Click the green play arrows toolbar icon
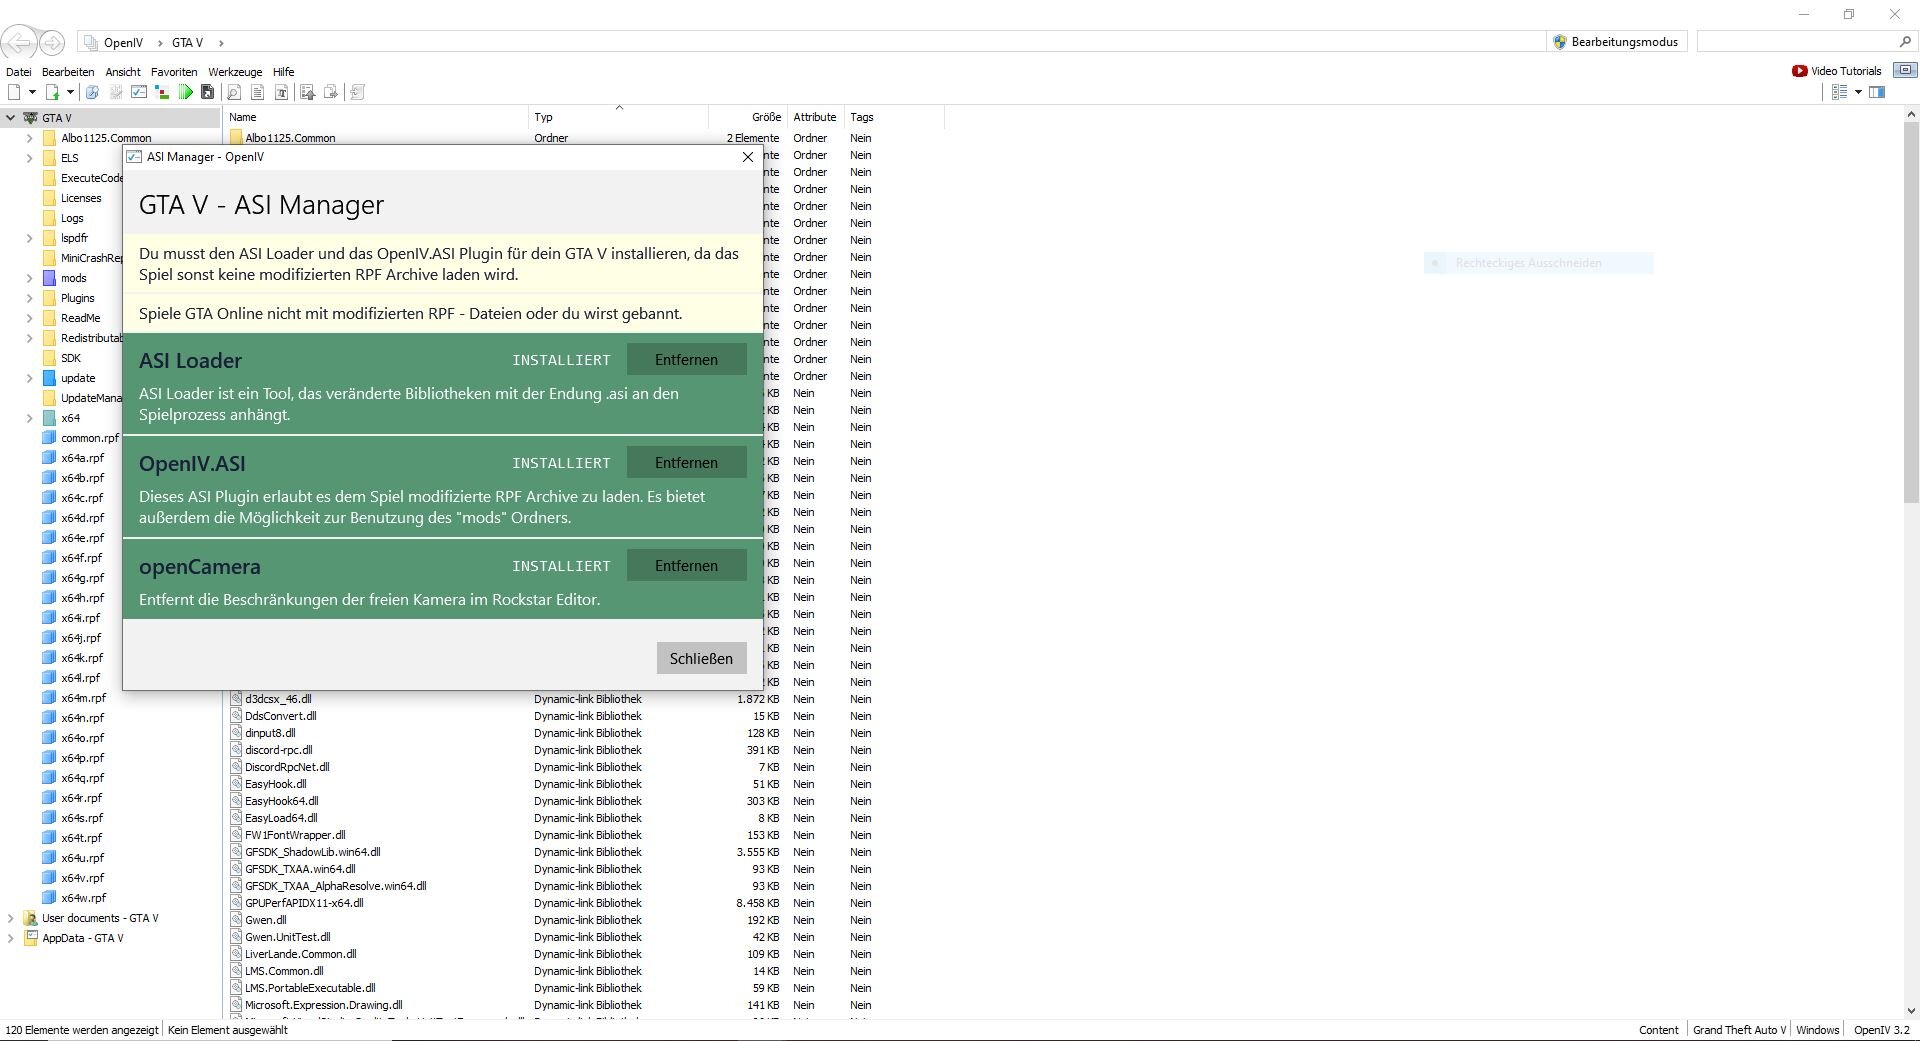This screenshot has width=1920, height=1041. [x=185, y=92]
